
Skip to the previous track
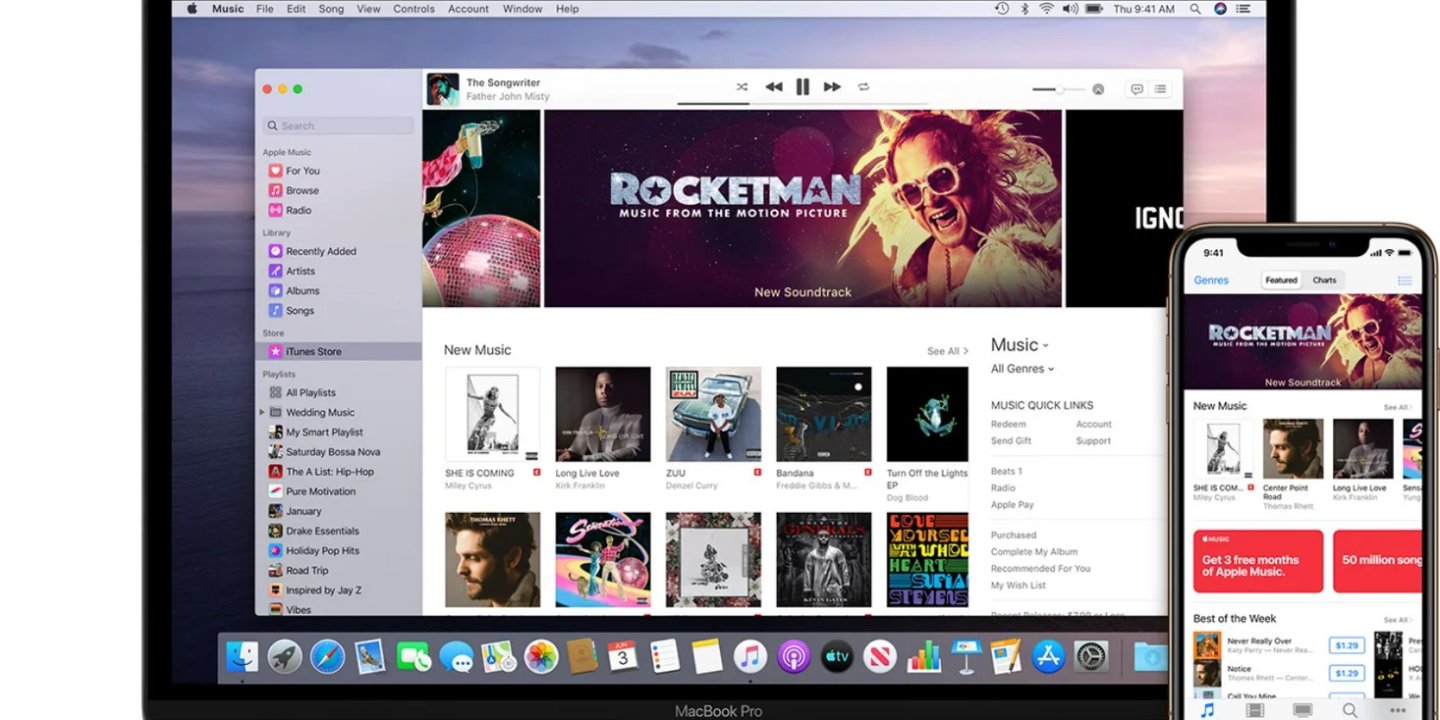774,87
